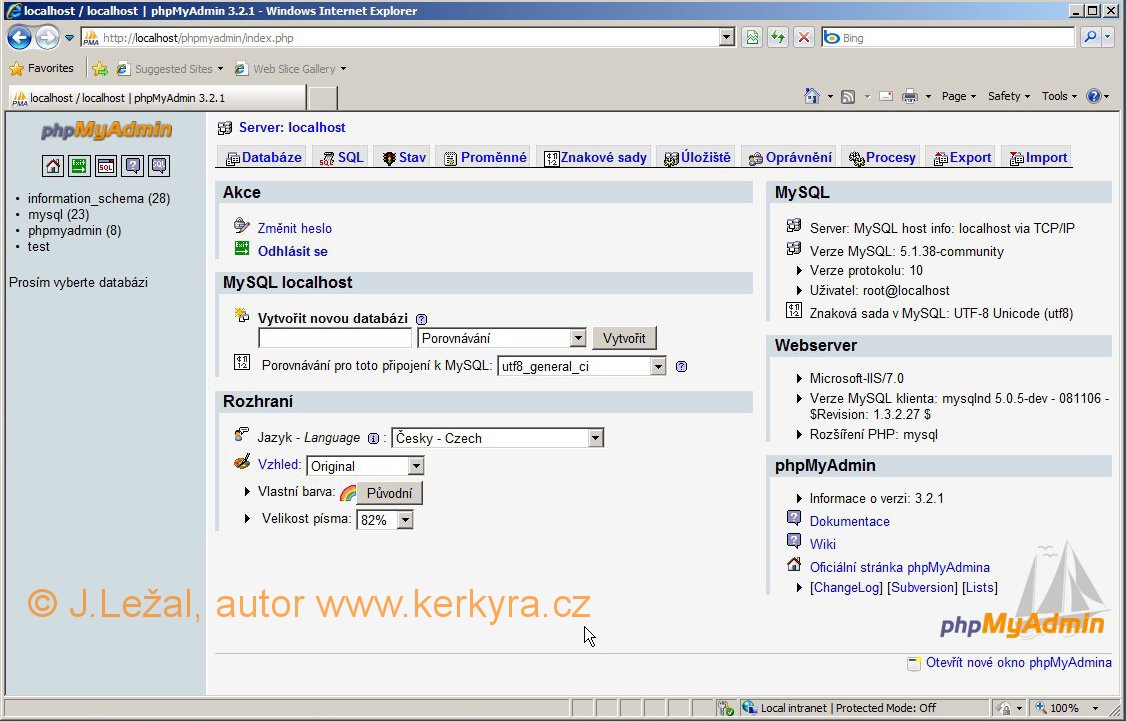Open the Export tab
This screenshot has width=1126, height=722.
[962, 157]
